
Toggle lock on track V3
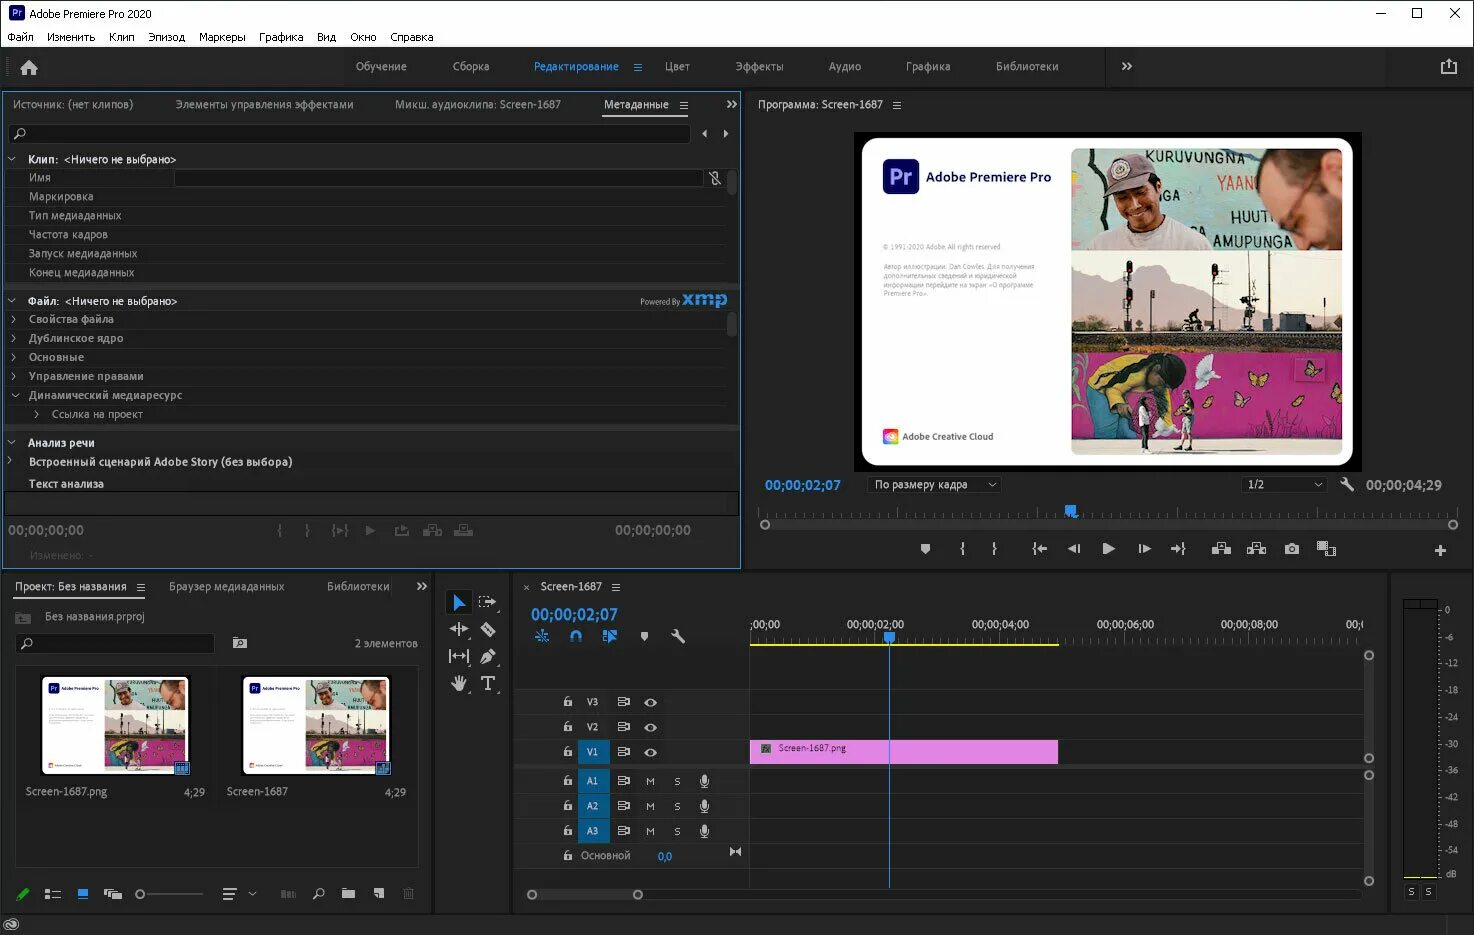[x=568, y=702]
